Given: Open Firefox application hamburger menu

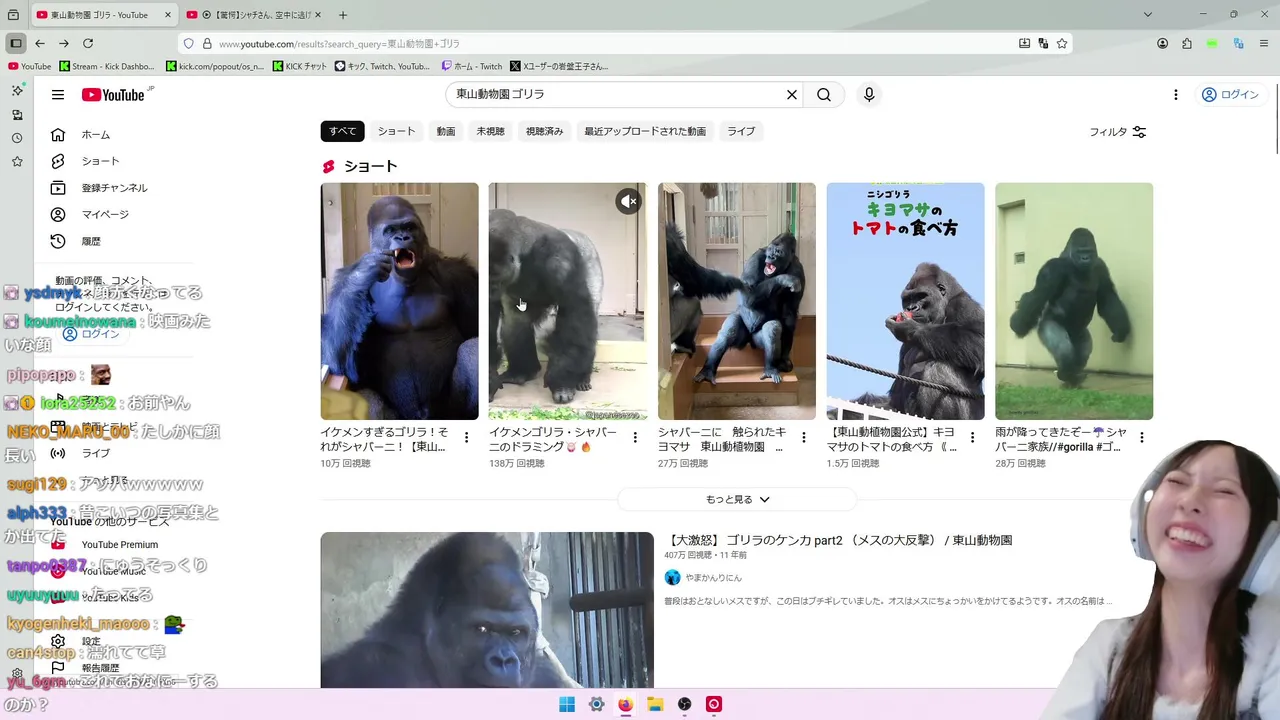Looking at the screenshot, I should [x=1263, y=44].
